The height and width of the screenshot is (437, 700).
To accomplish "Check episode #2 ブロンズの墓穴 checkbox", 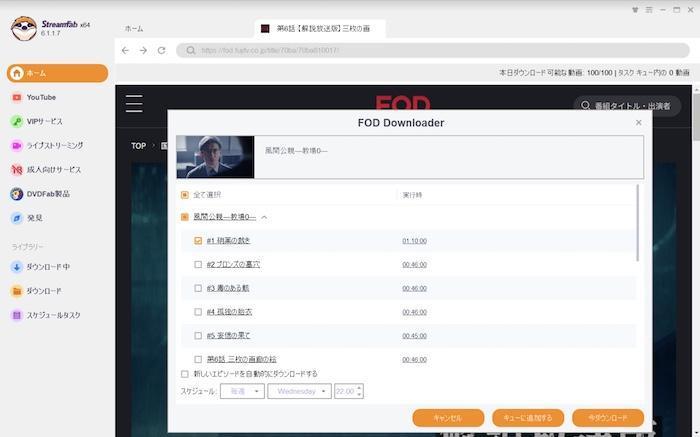I will [198, 264].
